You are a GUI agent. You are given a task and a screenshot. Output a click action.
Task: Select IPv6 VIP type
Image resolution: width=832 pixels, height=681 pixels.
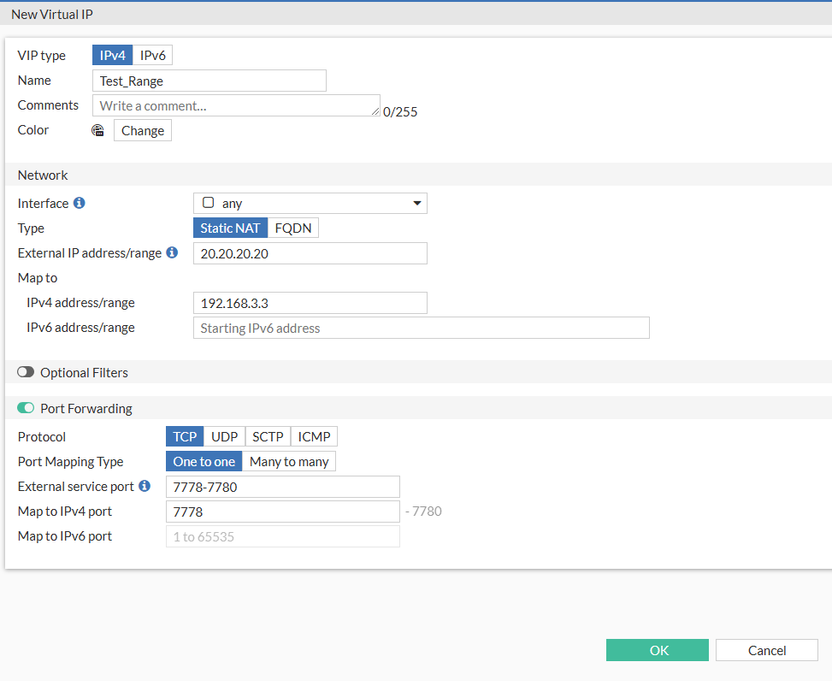coord(153,55)
